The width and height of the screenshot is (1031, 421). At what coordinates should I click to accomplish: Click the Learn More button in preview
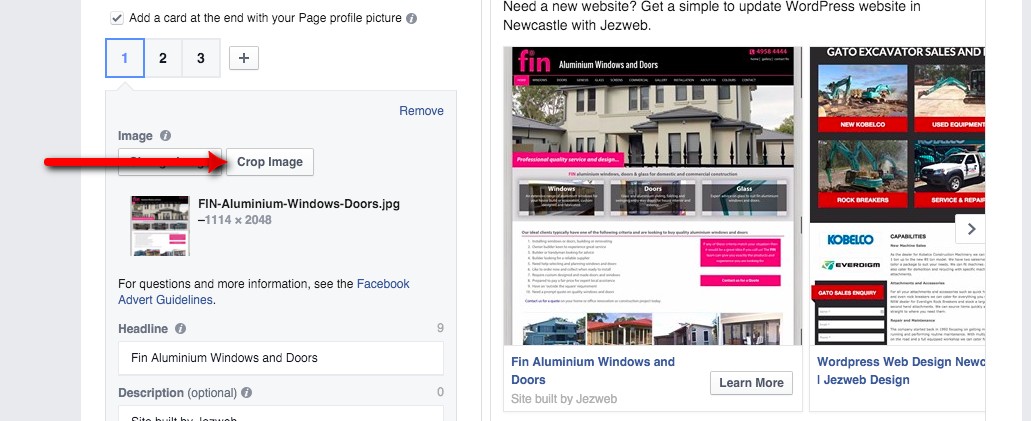[751, 383]
